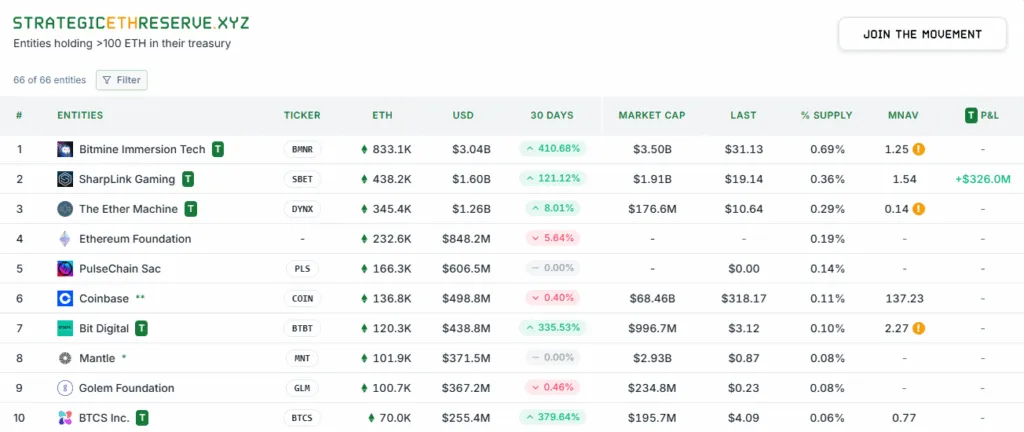Sort by the LAST column header
Viewport: 1024px width, 432px height.
[x=743, y=116]
